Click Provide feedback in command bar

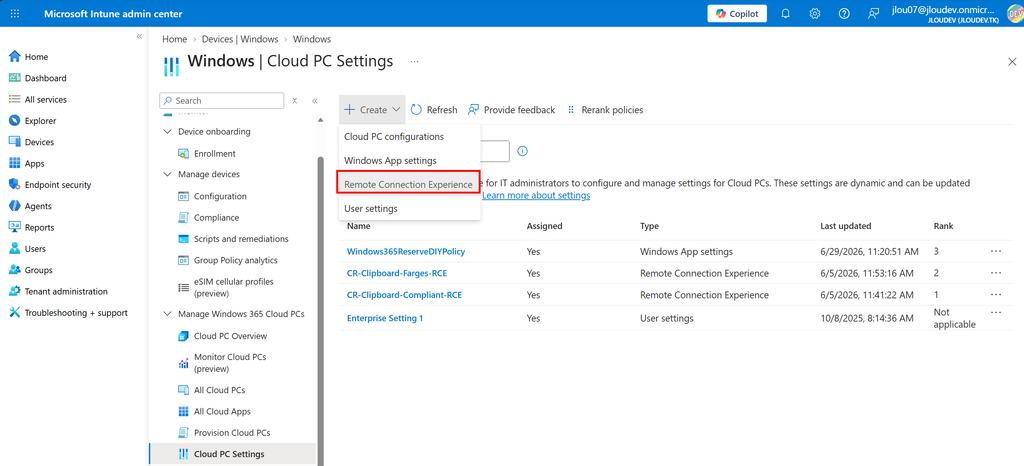point(511,110)
